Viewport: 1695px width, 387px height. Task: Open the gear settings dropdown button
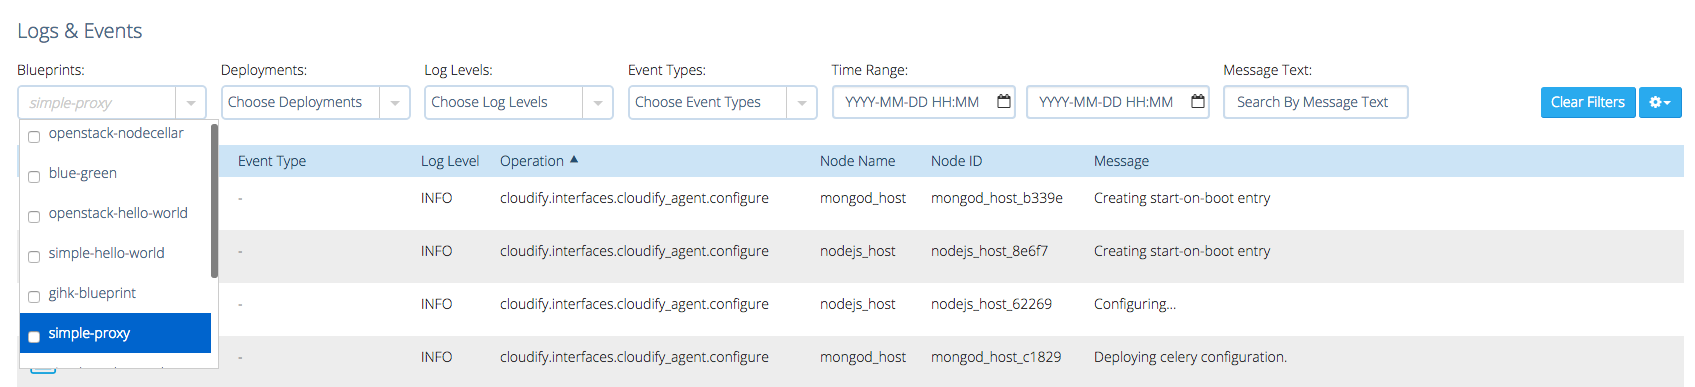point(1660,102)
